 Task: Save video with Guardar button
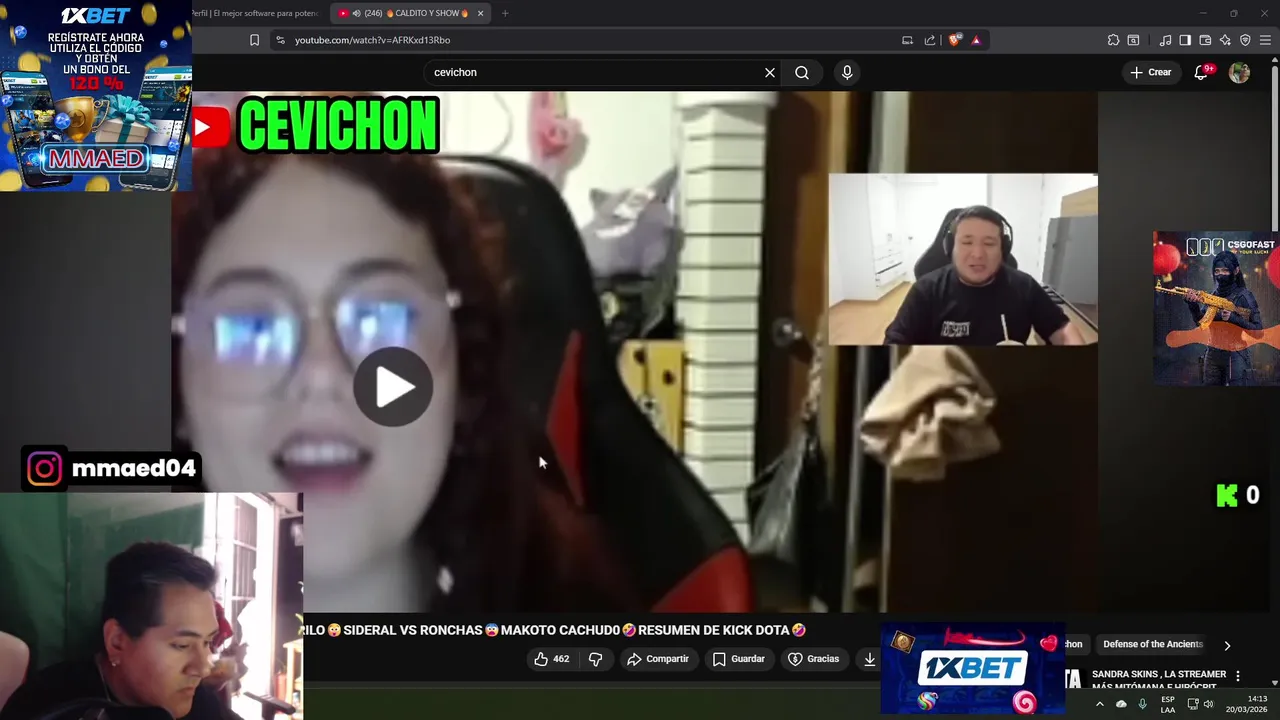coord(739,659)
